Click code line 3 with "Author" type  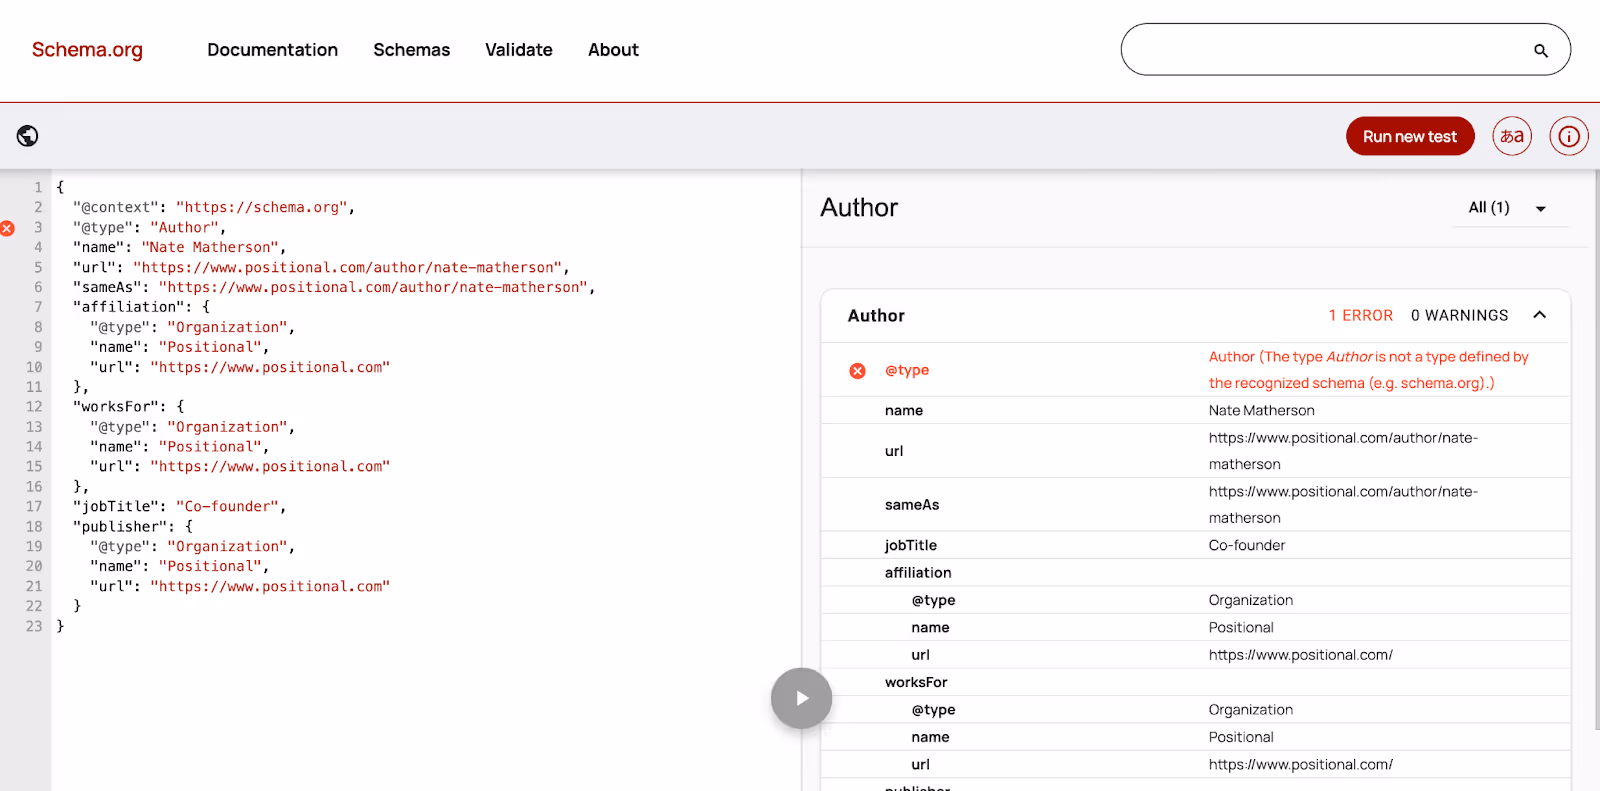pos(150,228)
